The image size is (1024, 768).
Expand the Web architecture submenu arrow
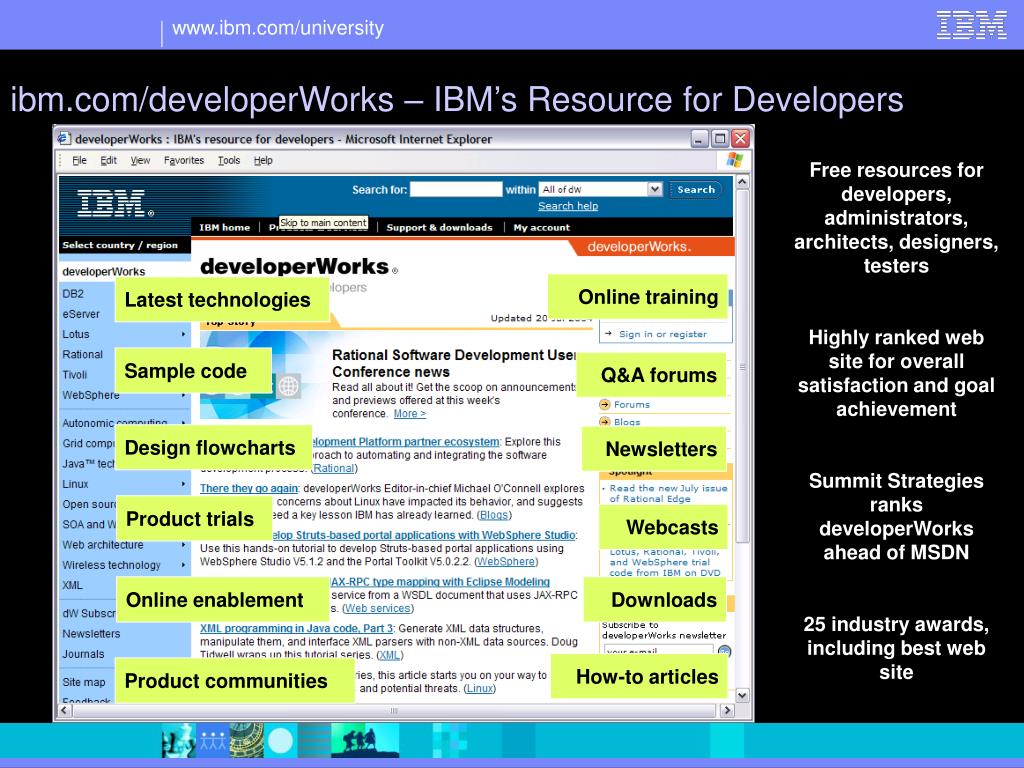coord(184,545)
